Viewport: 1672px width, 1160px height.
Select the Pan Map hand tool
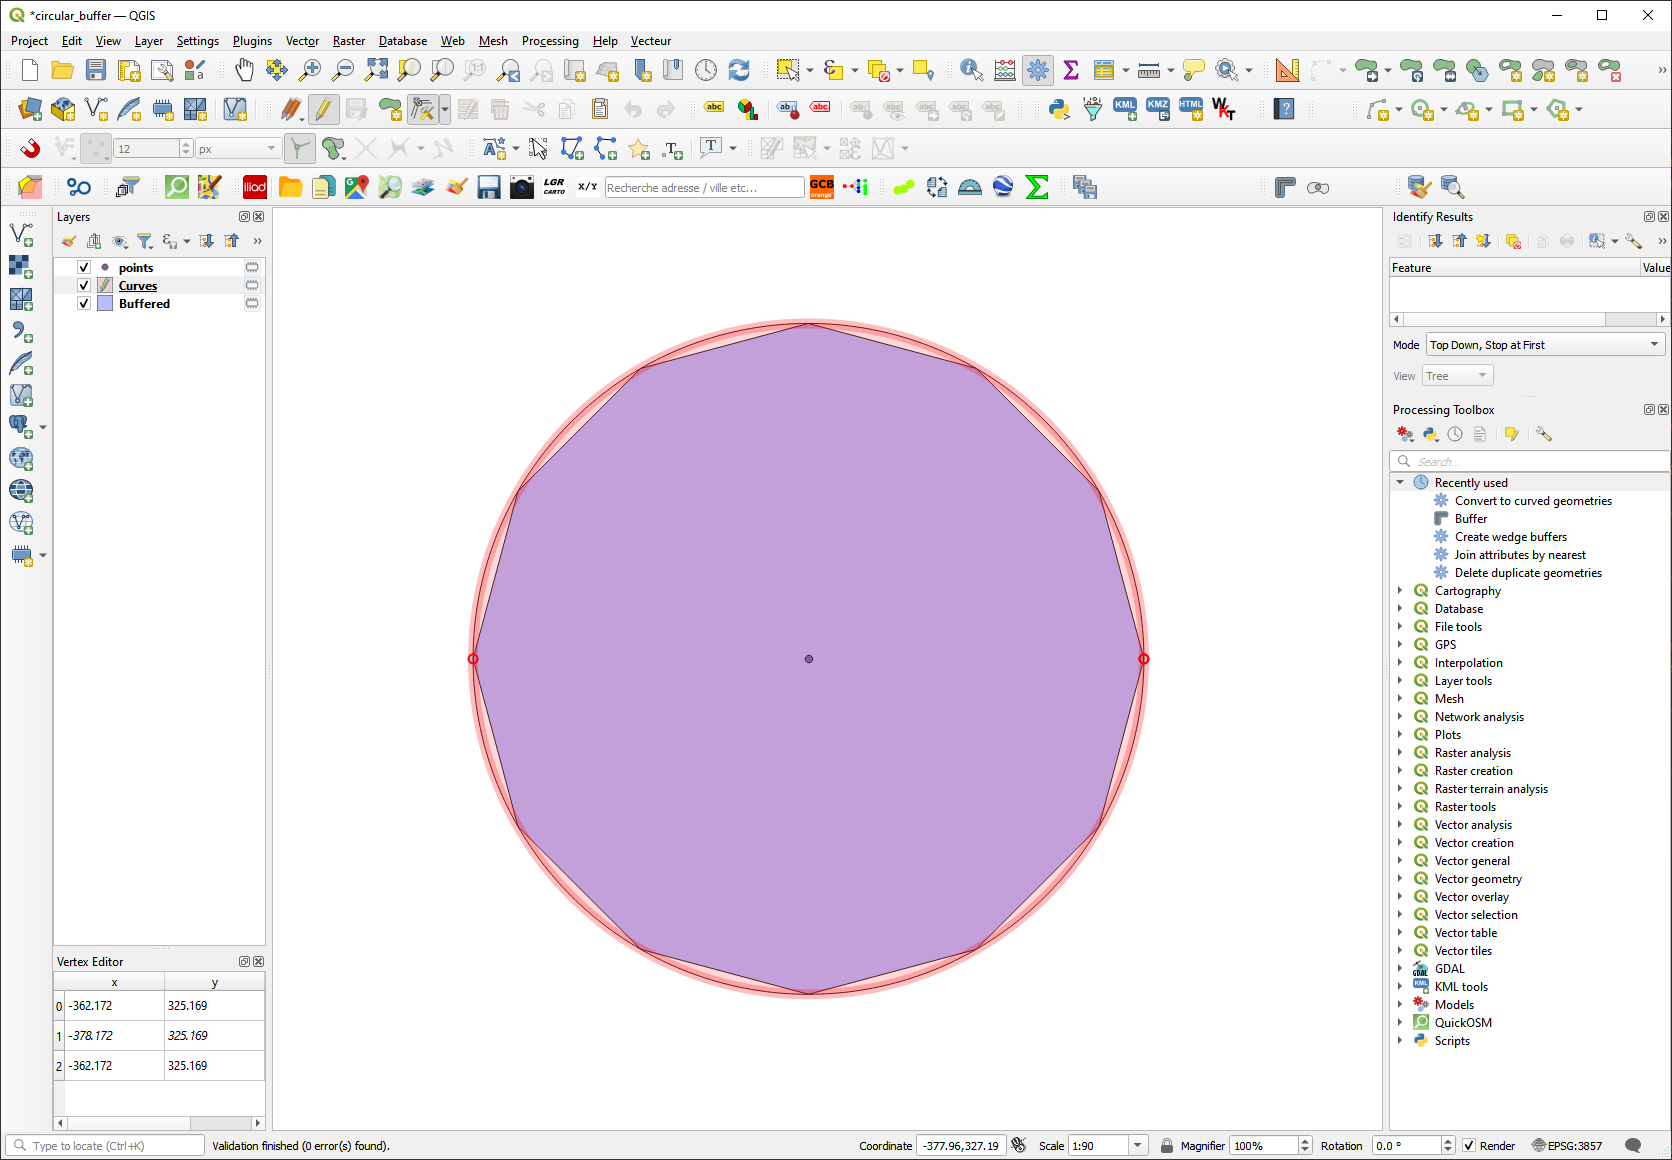(x=244, y=70)
